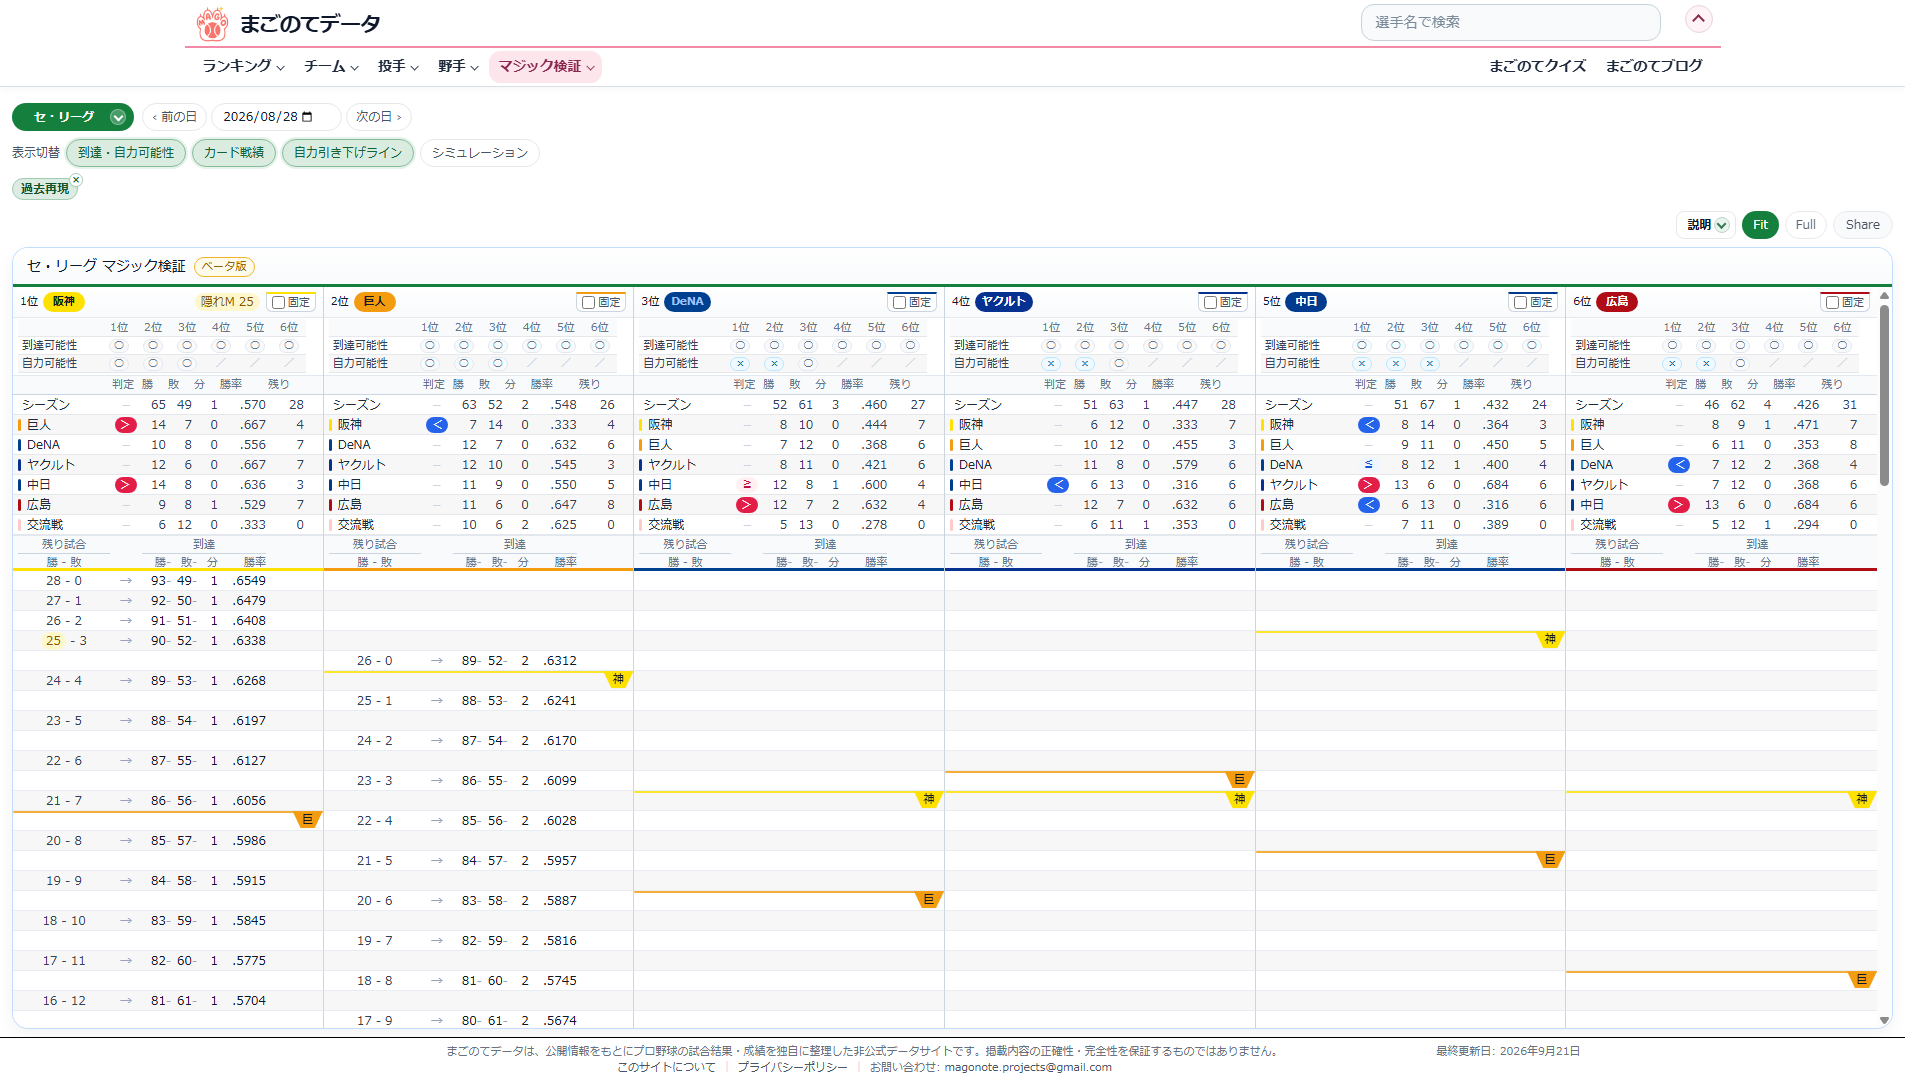Image resolution: width=1920 pixels, height=1080 pixels.
Task: Enable 固定 checkbox for 巨人 column
Action: [x=589, y=302]
